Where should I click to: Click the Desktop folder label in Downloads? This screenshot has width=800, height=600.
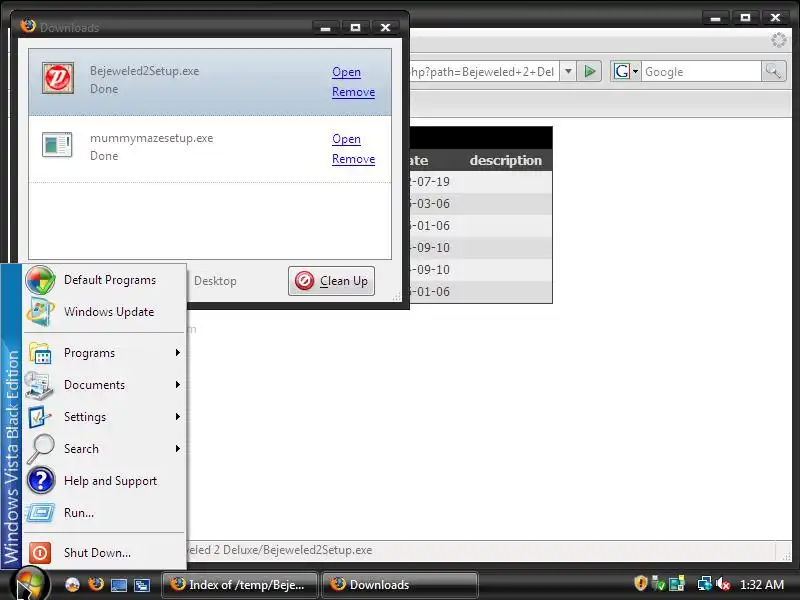pyautogui.click(x=215, y=281)
